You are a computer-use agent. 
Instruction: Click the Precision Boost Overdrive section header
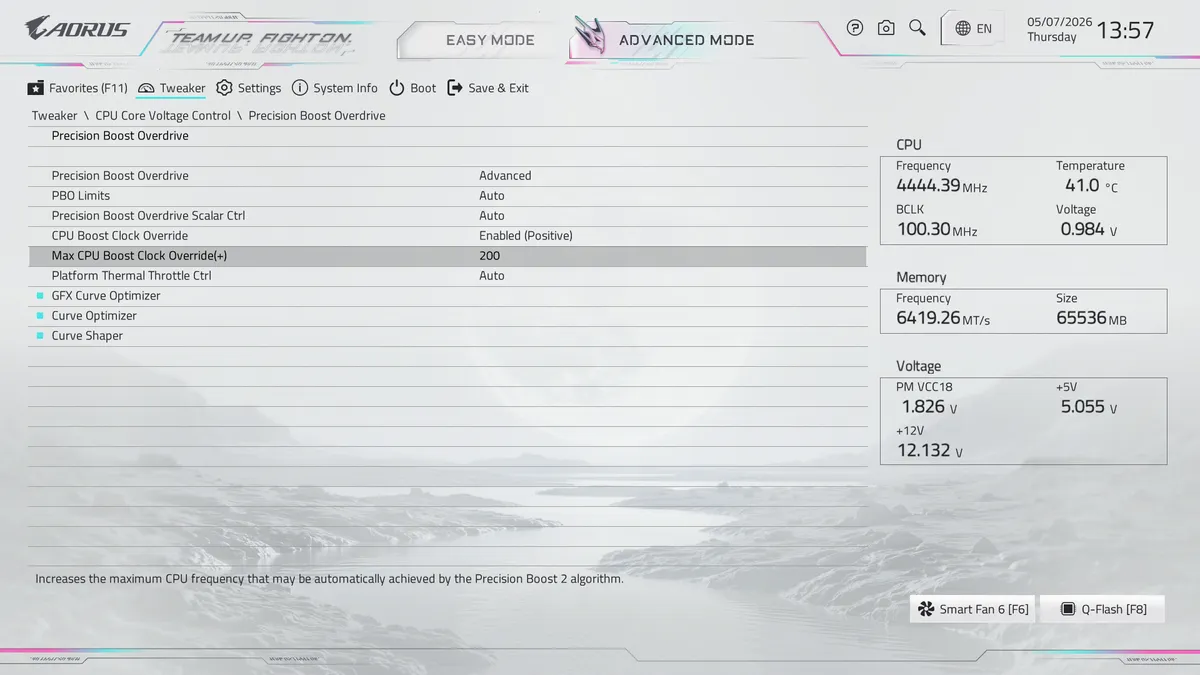120,136
